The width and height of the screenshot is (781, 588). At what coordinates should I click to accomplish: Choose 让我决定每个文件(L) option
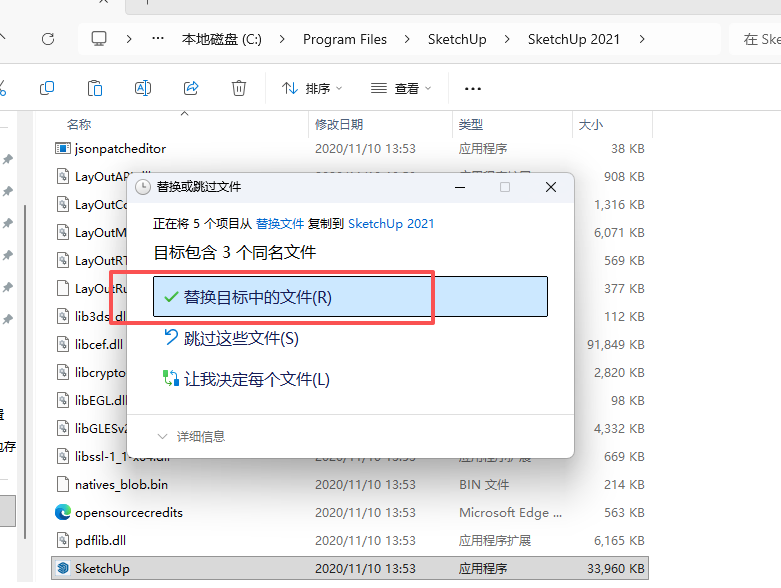(x=247, y=379)
